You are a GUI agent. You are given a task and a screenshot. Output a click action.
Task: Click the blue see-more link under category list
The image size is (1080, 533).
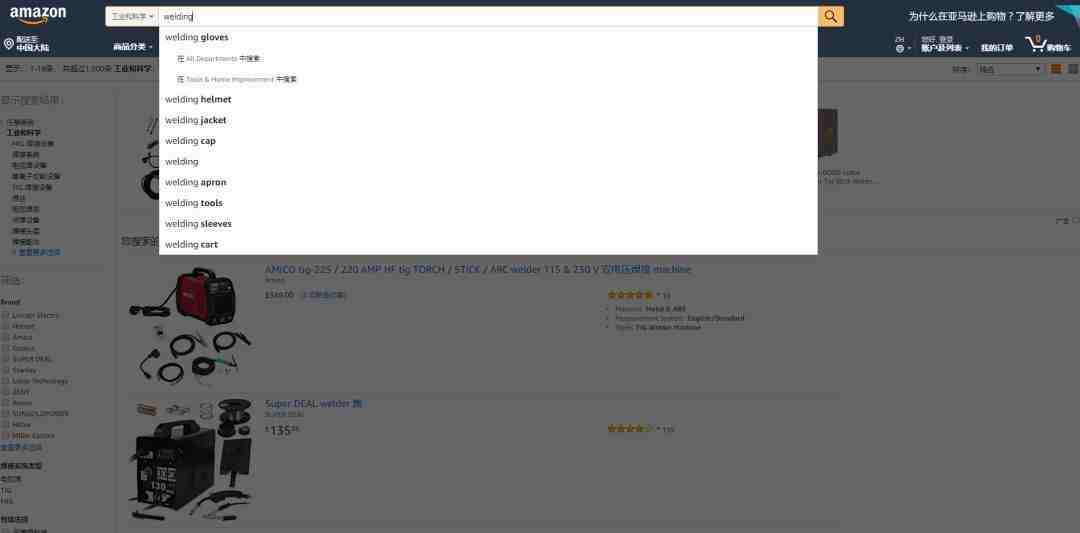pos(37,253)
